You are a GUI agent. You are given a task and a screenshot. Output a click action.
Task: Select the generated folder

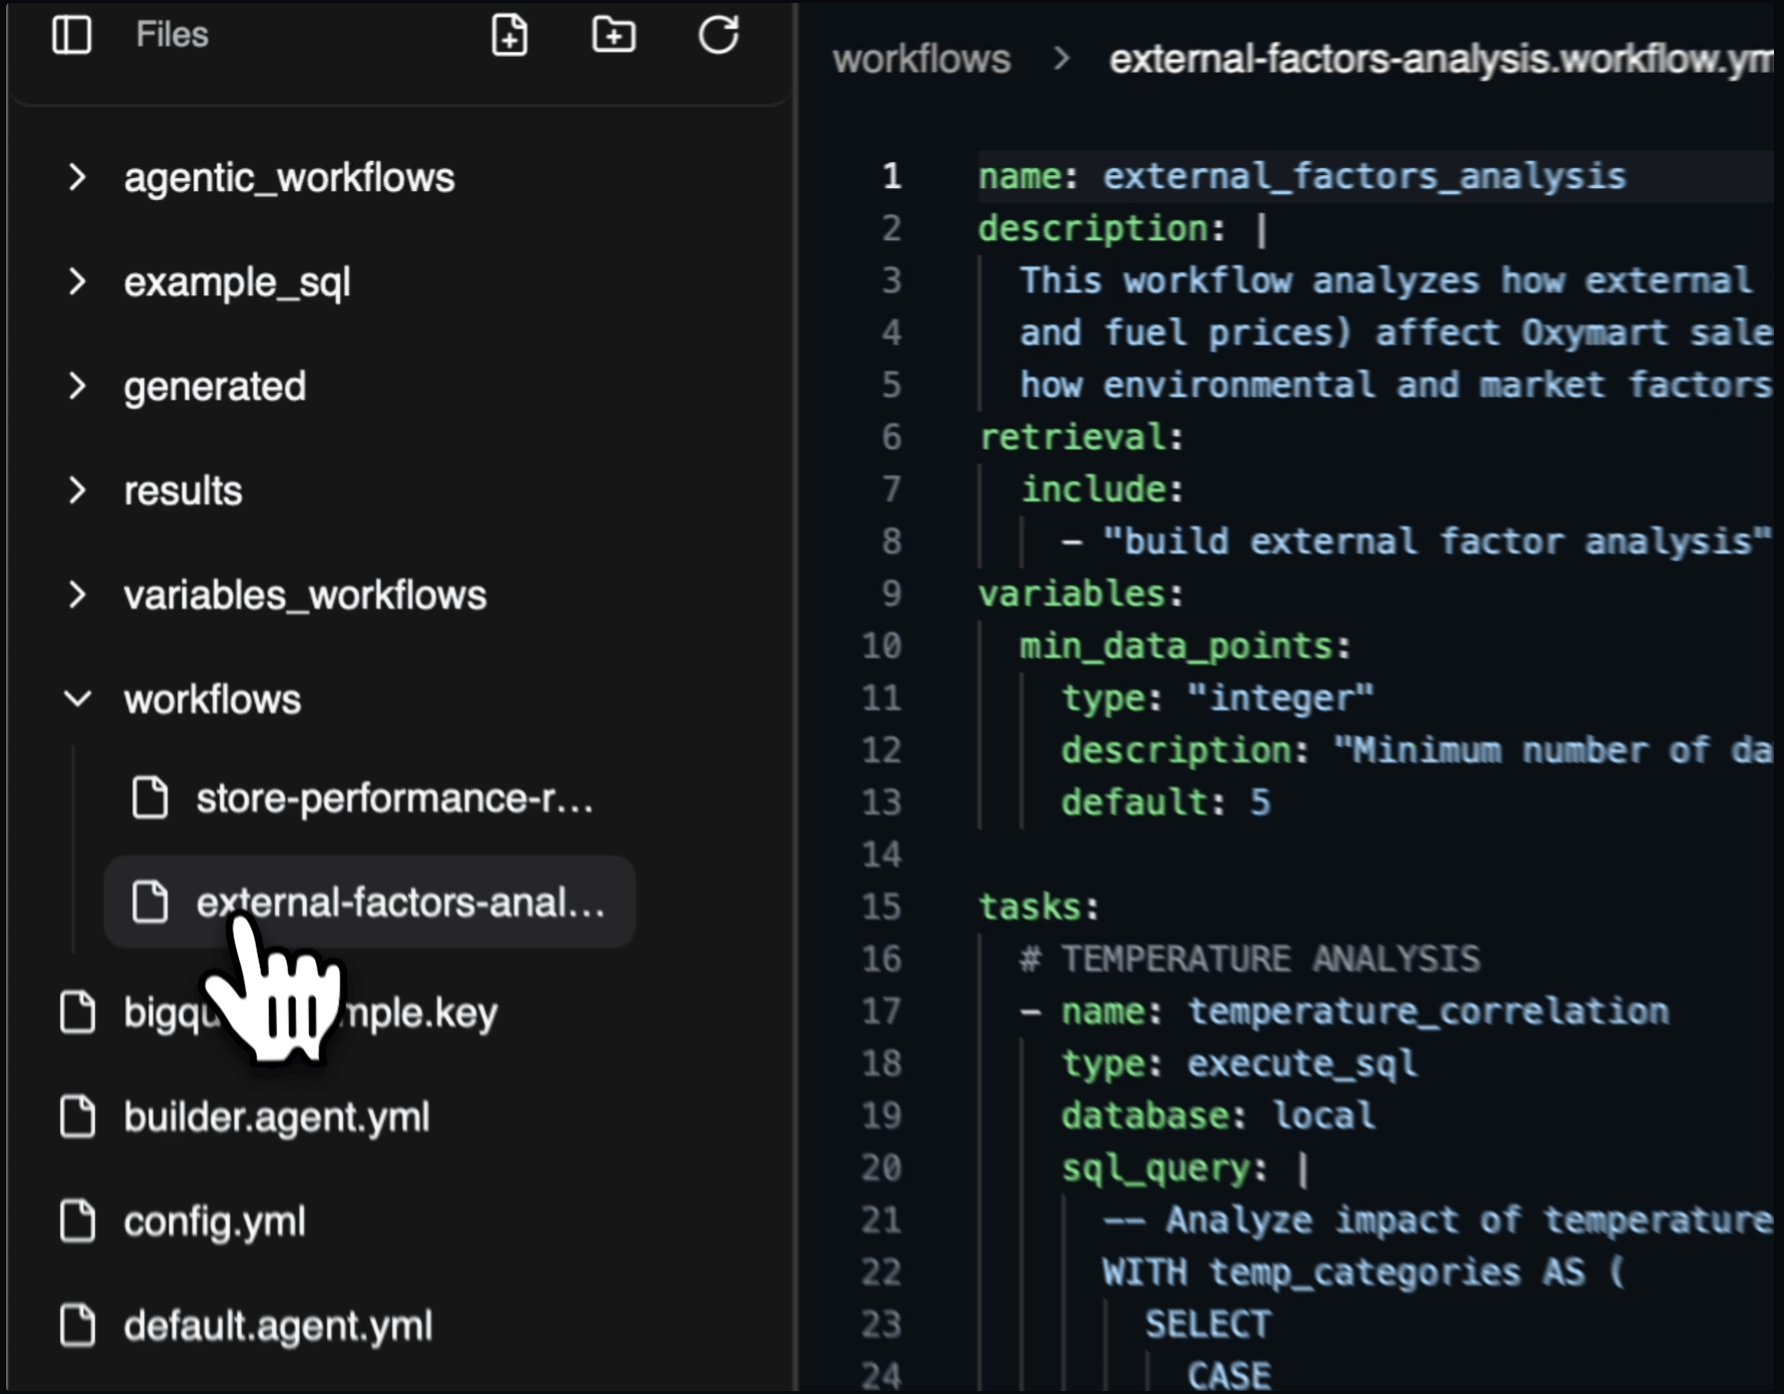(215, 386)
